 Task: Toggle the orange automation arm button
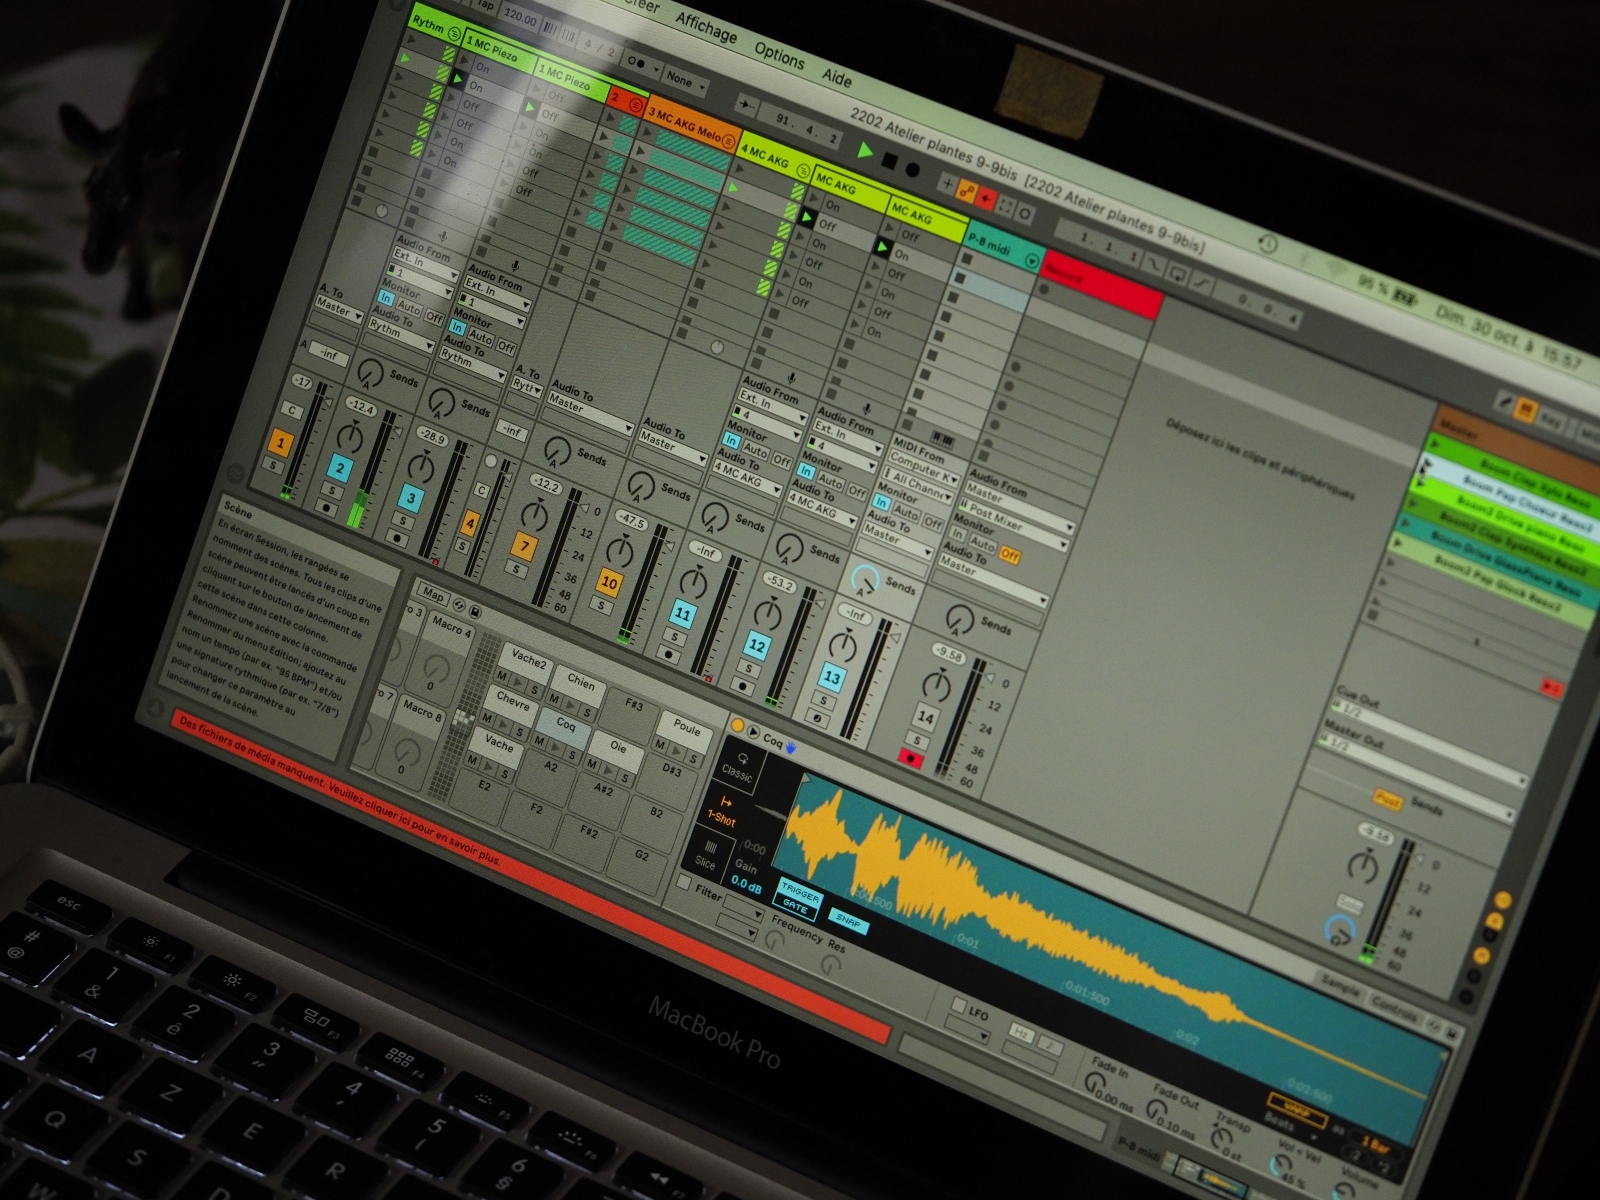point(966,190)
